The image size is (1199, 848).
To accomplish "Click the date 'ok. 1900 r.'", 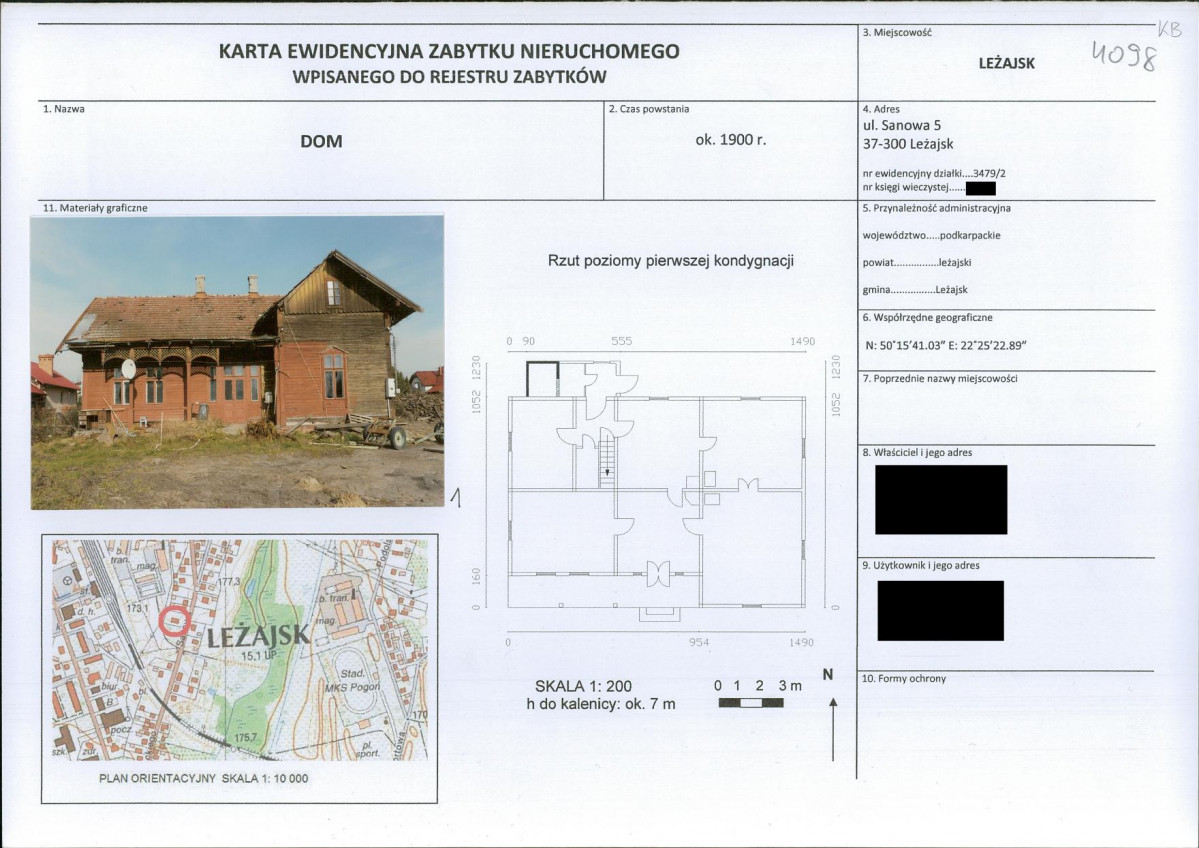I will 730,140.
